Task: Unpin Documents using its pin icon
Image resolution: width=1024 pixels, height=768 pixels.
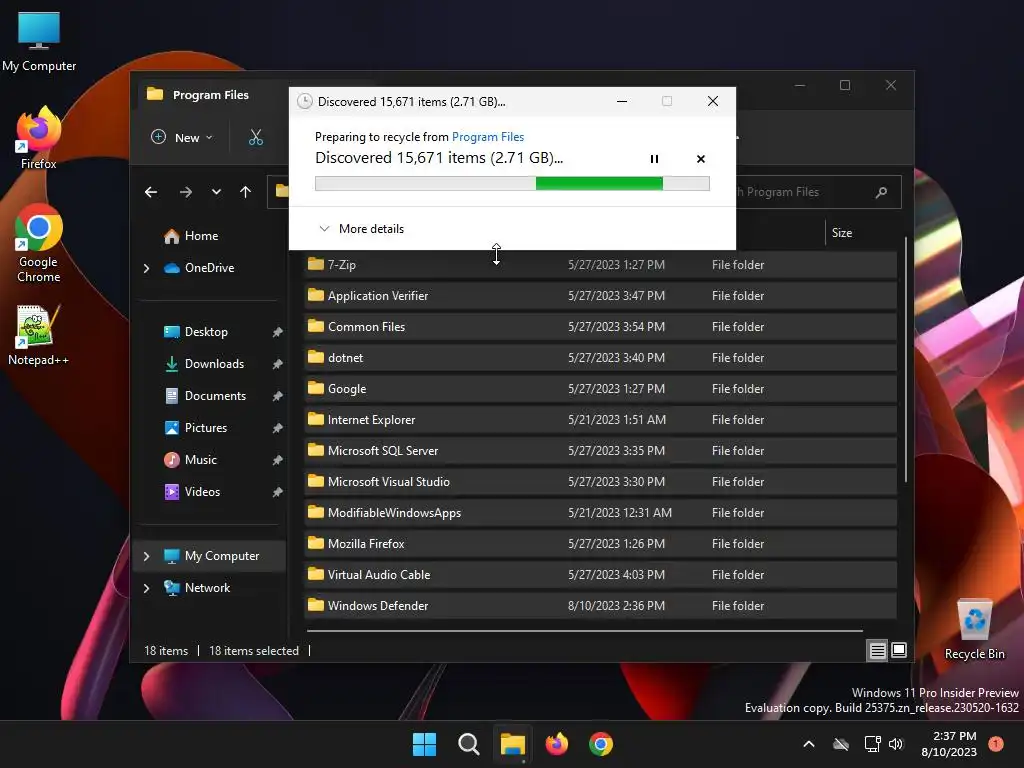Action: point(278,396)
